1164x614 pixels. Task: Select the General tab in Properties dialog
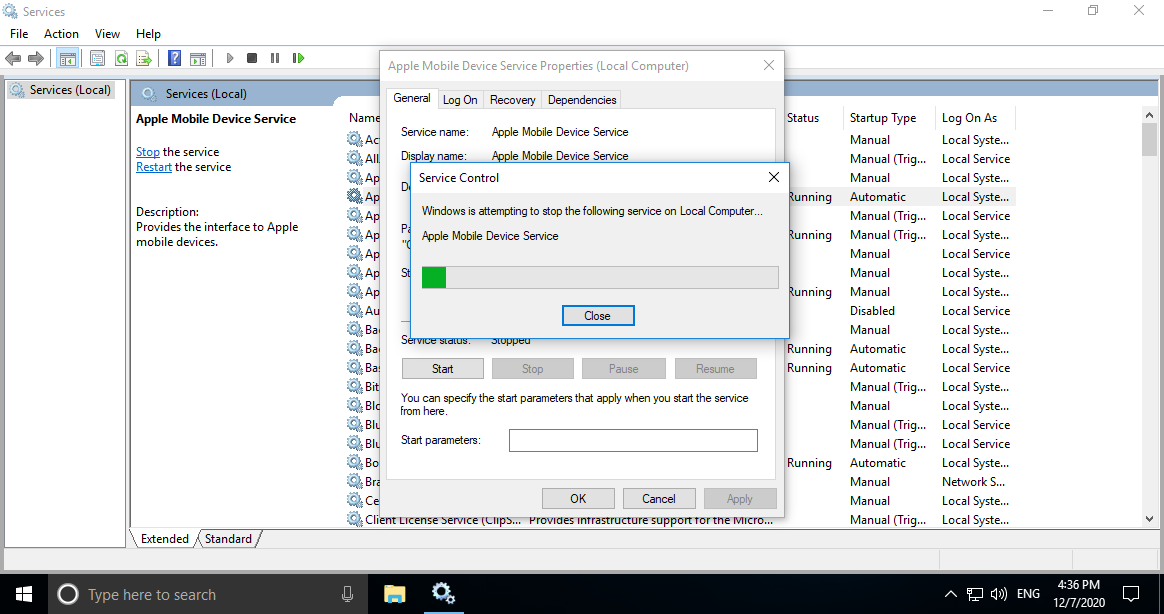click(x=411, y=98)
